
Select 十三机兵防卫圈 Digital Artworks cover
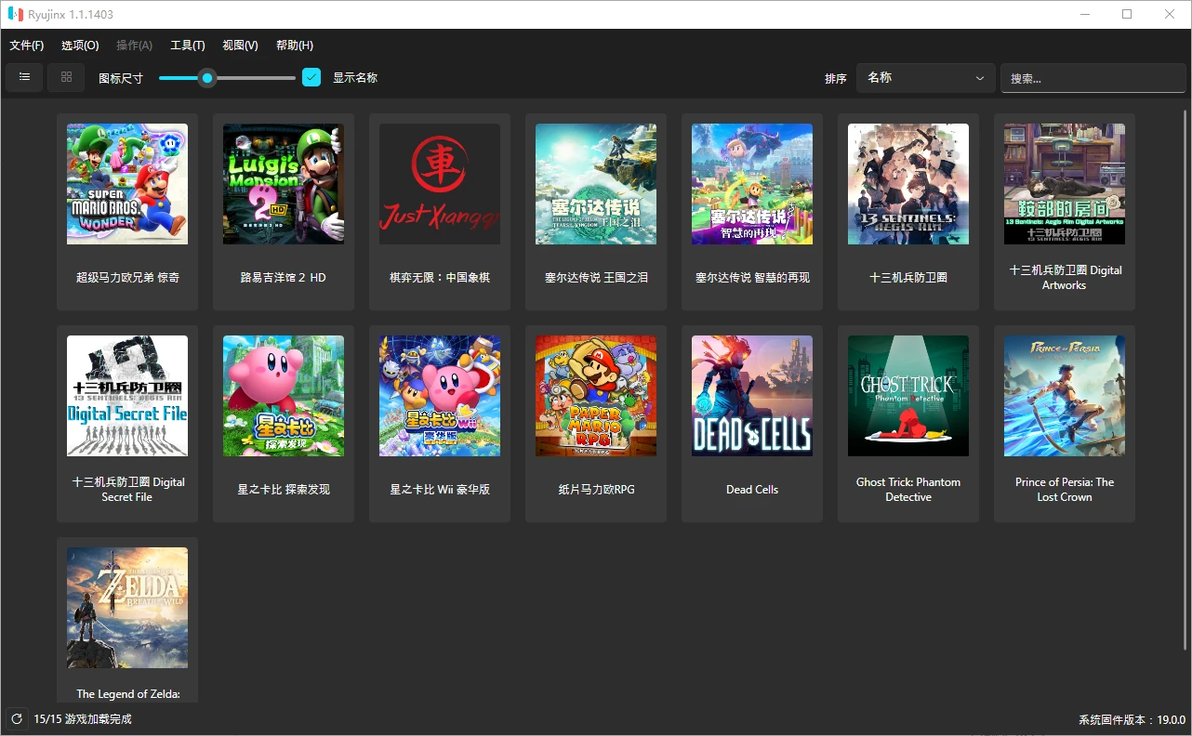pos(1064,184)
